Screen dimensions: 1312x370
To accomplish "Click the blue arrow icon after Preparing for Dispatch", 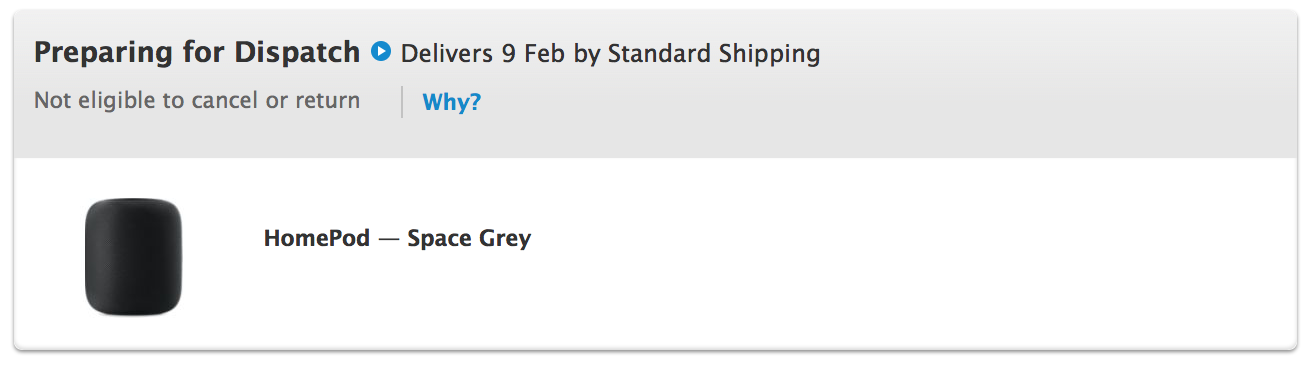I will (380, 51).
